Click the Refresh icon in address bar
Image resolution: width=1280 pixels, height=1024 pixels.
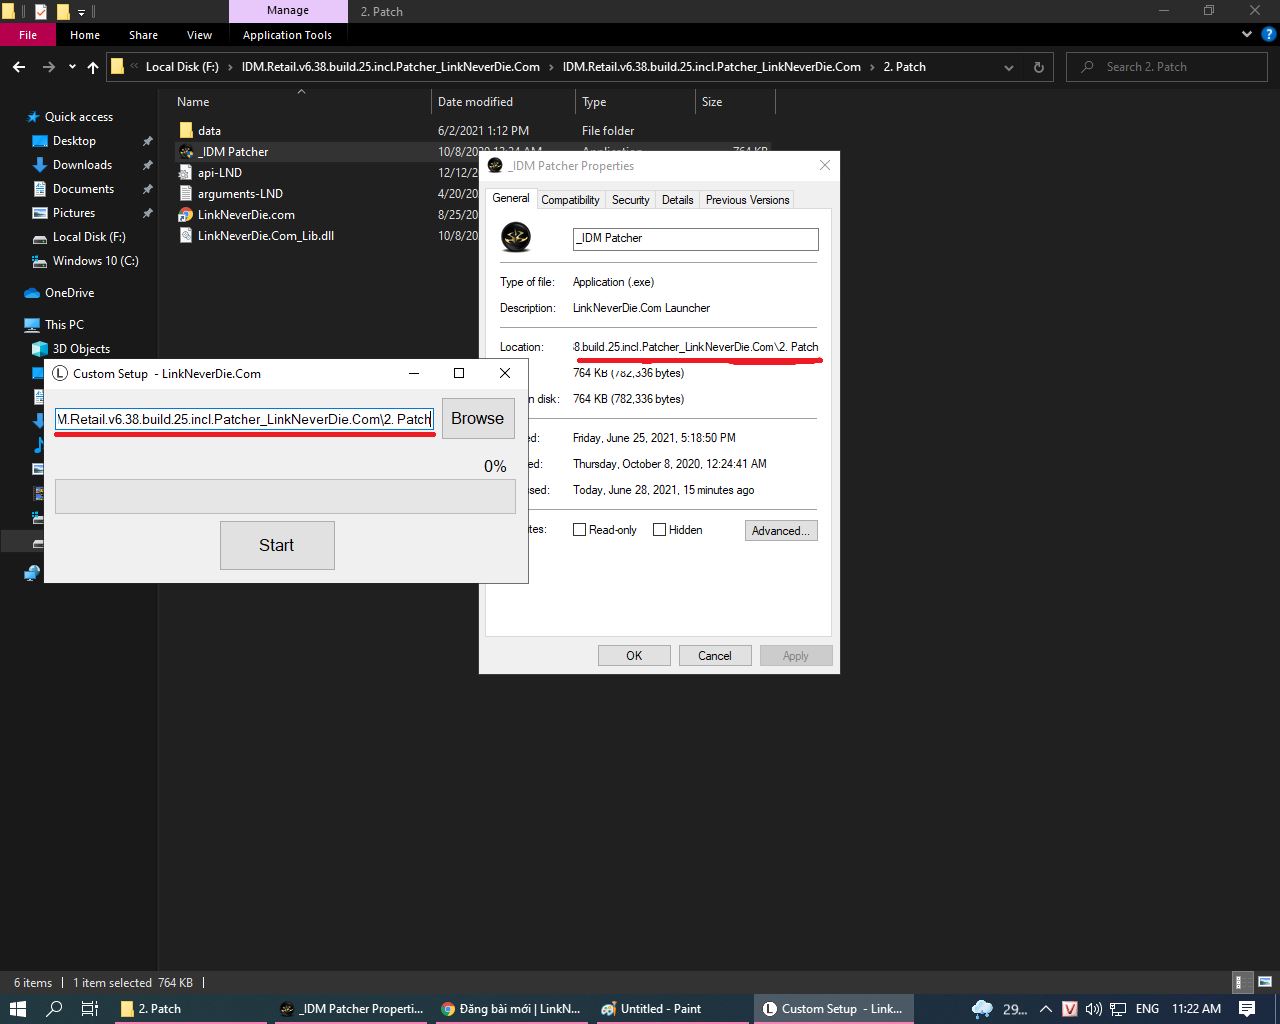click(1038, 67)
